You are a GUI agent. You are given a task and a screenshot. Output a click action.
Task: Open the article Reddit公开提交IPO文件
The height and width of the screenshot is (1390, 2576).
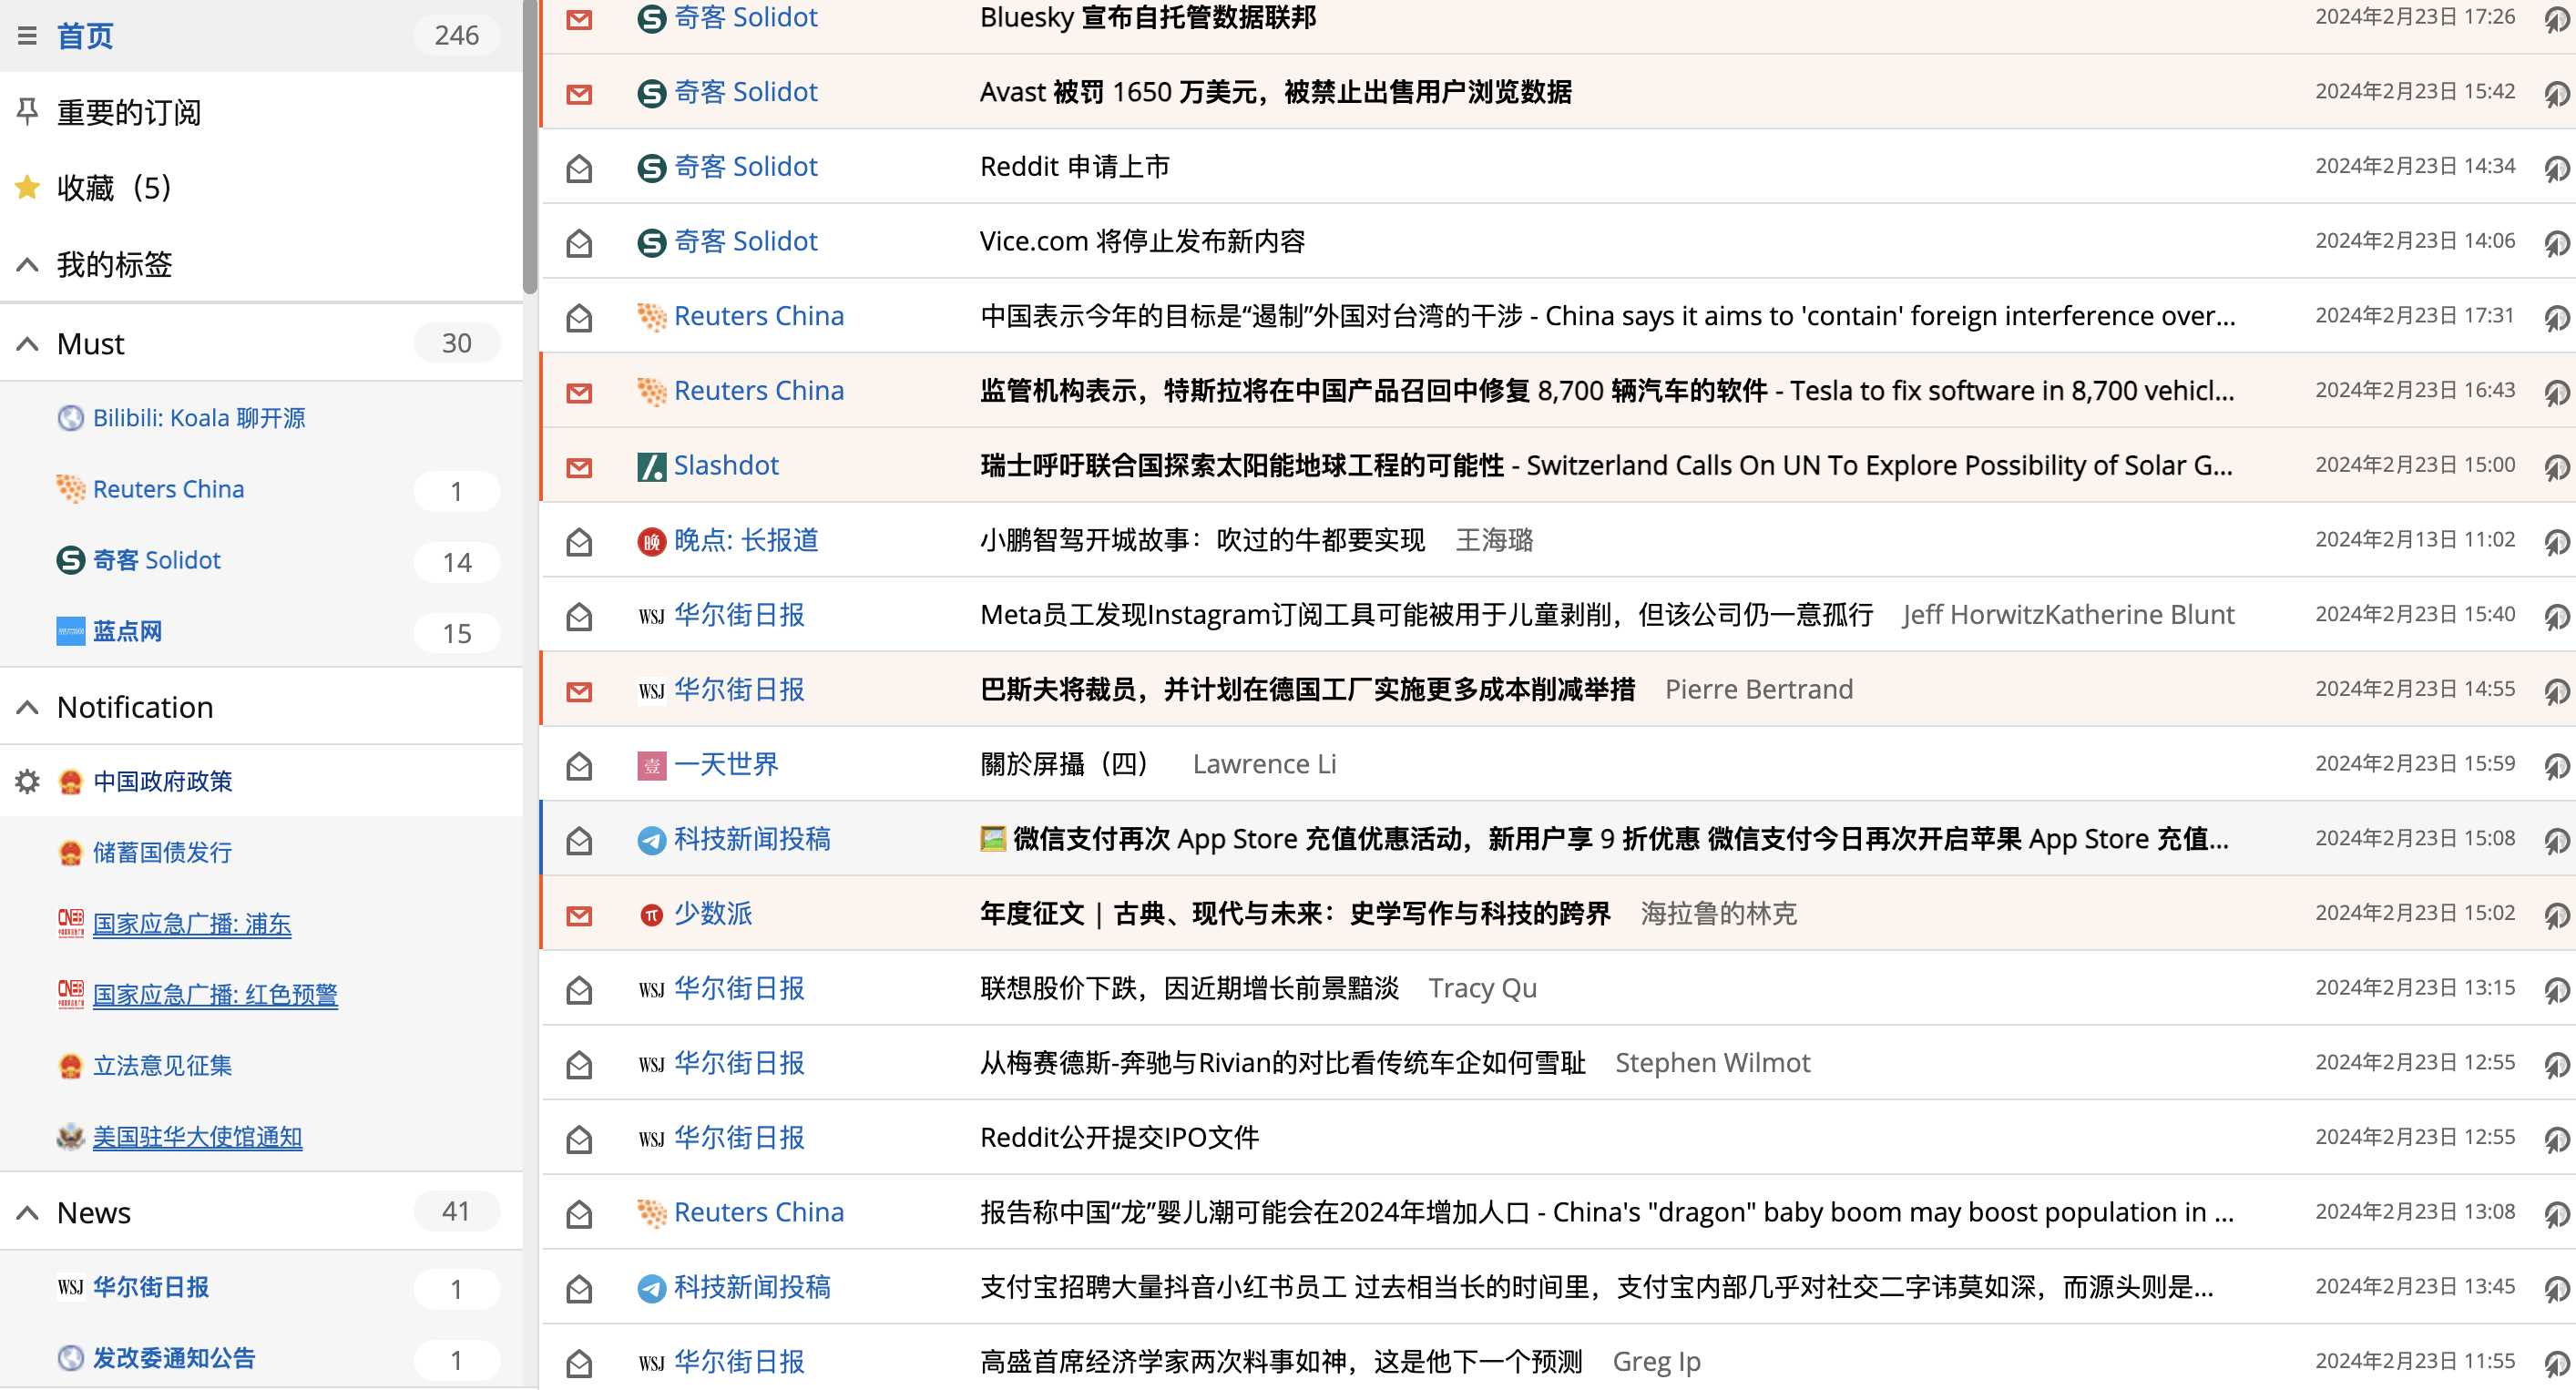coord(1119,1138)
